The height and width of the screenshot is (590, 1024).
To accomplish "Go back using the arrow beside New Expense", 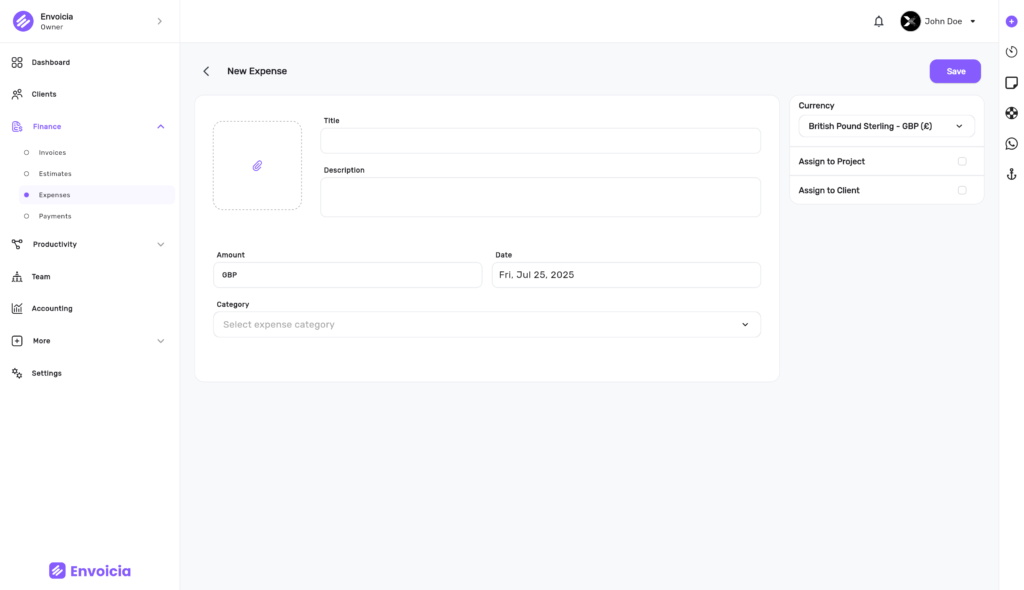I will click(206, 71).
